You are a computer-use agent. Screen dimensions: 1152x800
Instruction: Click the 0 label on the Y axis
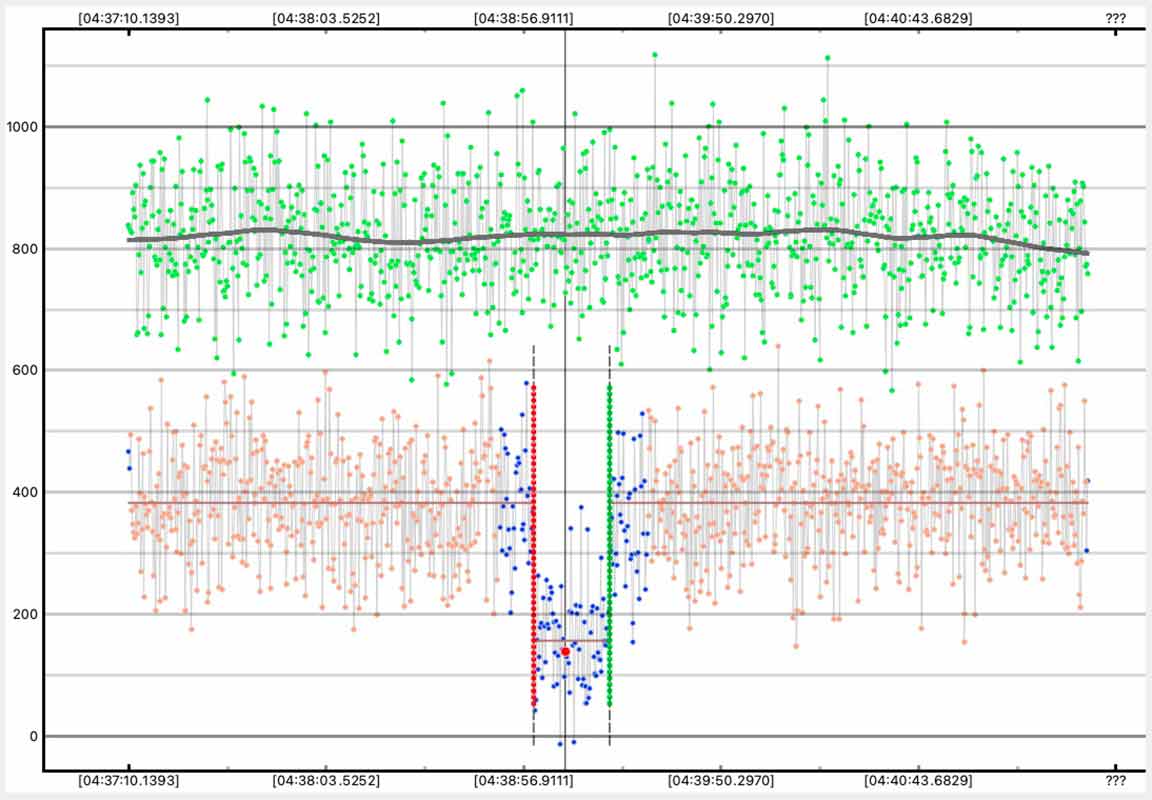[32, 737]
